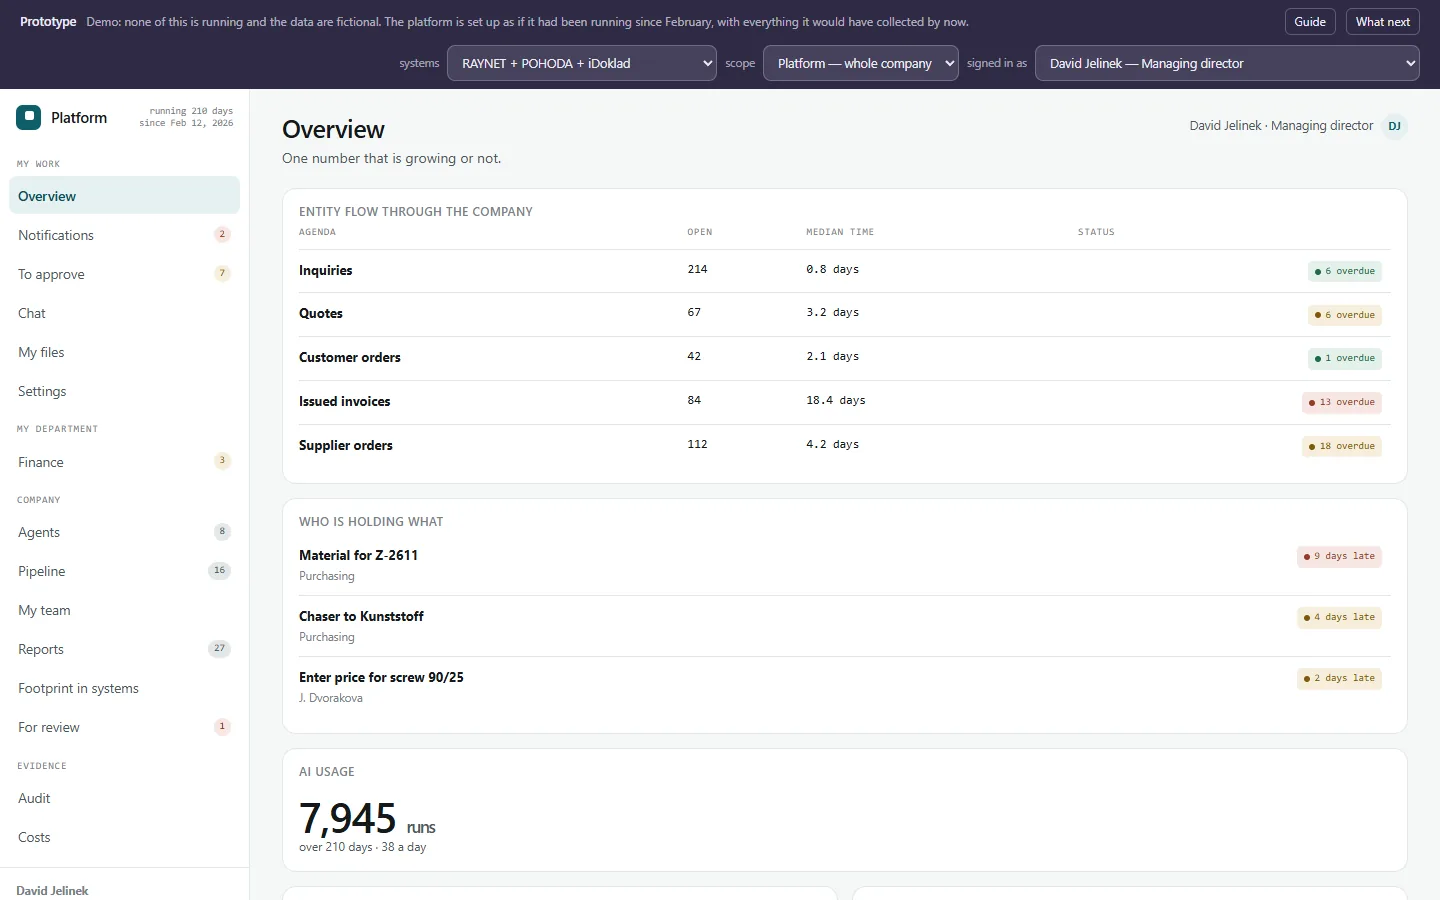Screen dimensions: 1440x900
Task: Click the 13 overdue status badge
Action: (1341, 402)
